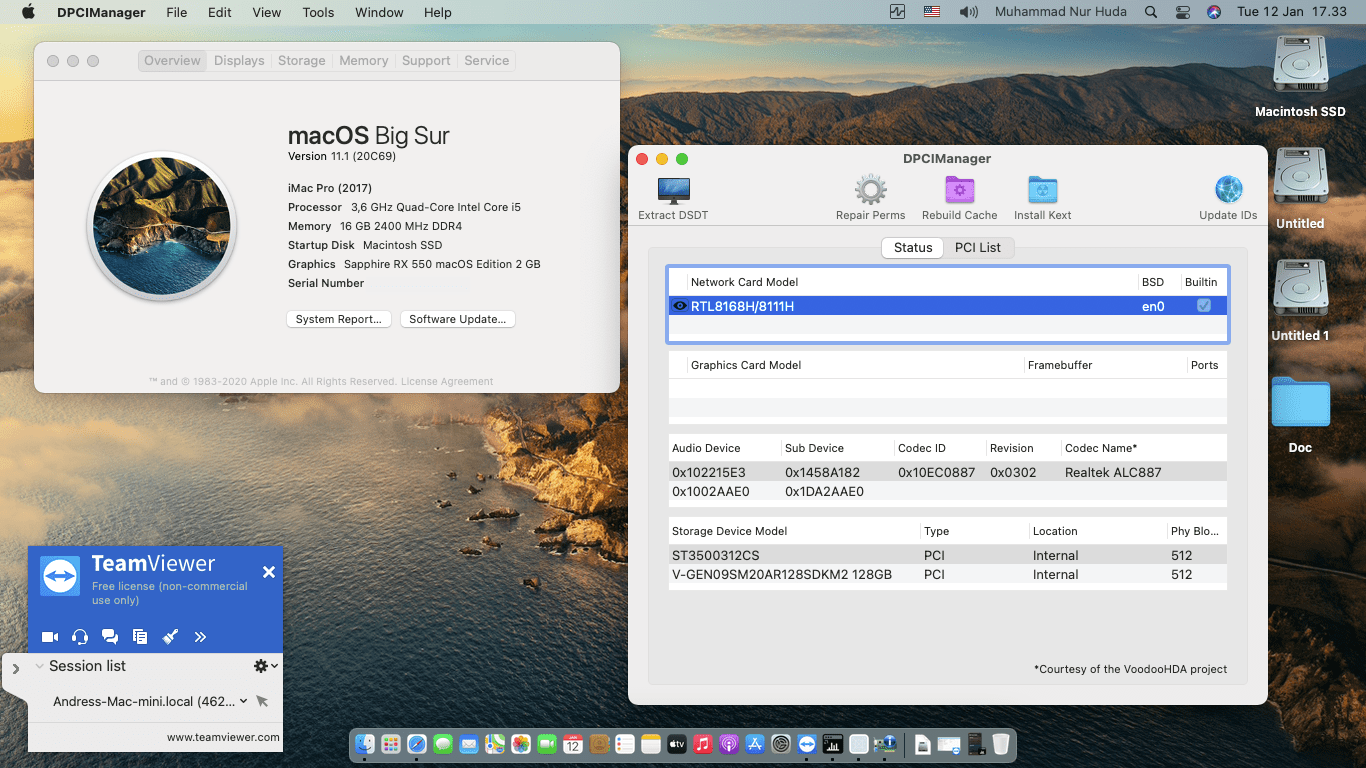Click the Extract DSDT icon
Viewport: 1366px width, 768px height.
pos(672,191)
